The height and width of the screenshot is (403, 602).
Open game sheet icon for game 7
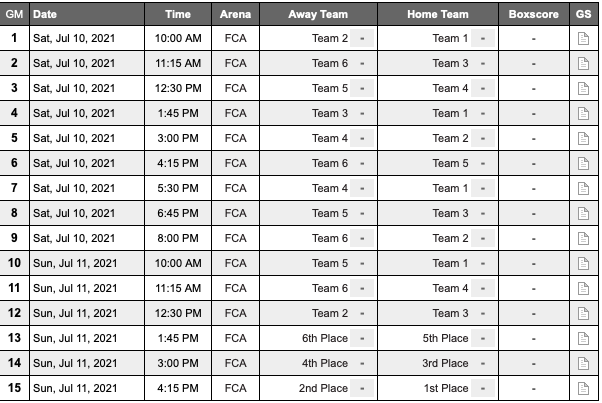click(583, 188)
